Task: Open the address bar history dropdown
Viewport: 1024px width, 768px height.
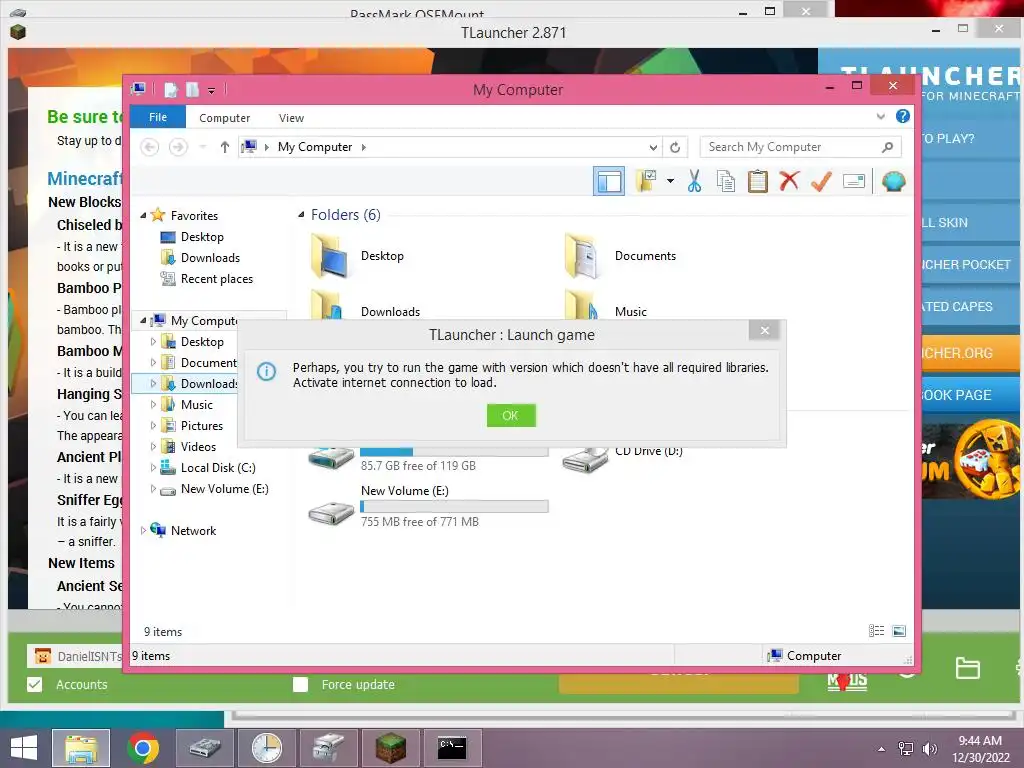Action: 652,148
